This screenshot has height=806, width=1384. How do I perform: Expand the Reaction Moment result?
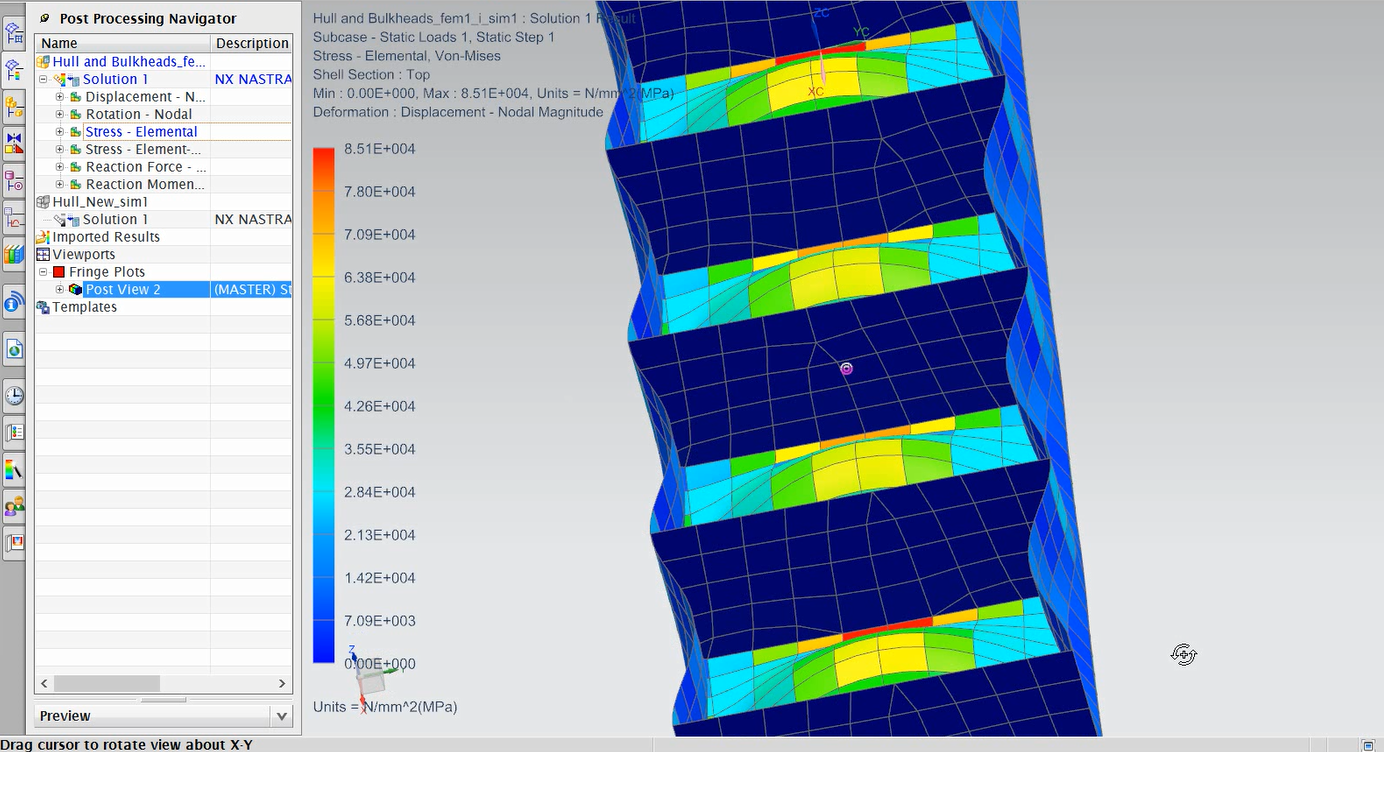coord(60,184)
